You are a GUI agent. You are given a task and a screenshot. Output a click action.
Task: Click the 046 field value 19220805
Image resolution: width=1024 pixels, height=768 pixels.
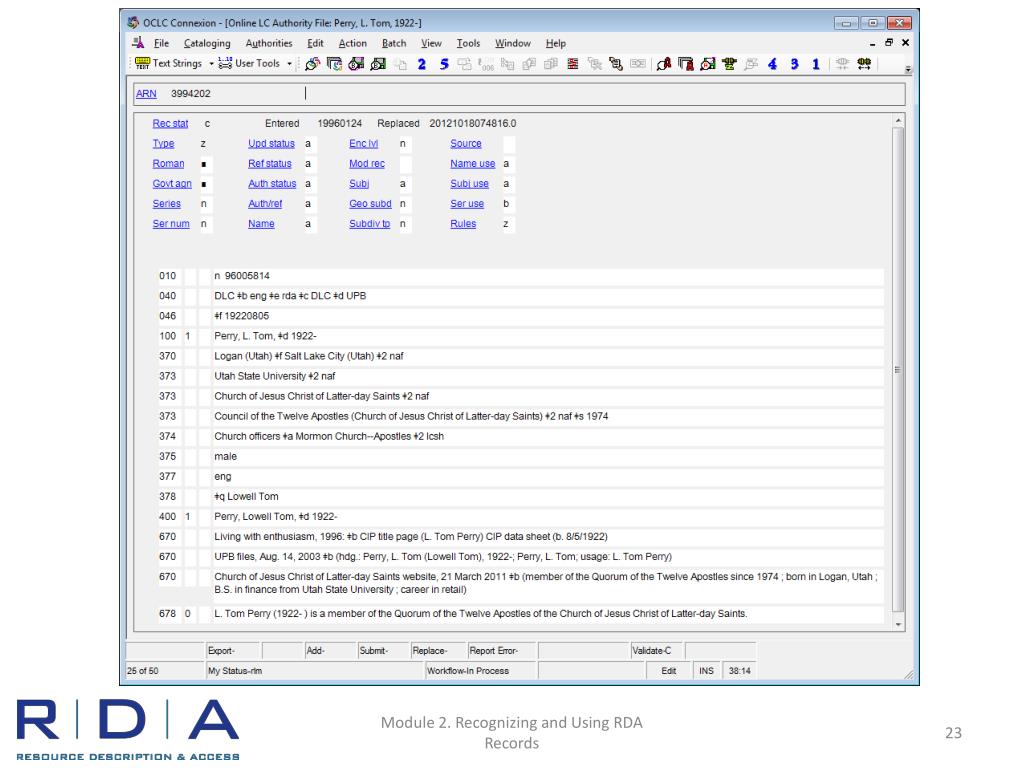pos(547,316)
